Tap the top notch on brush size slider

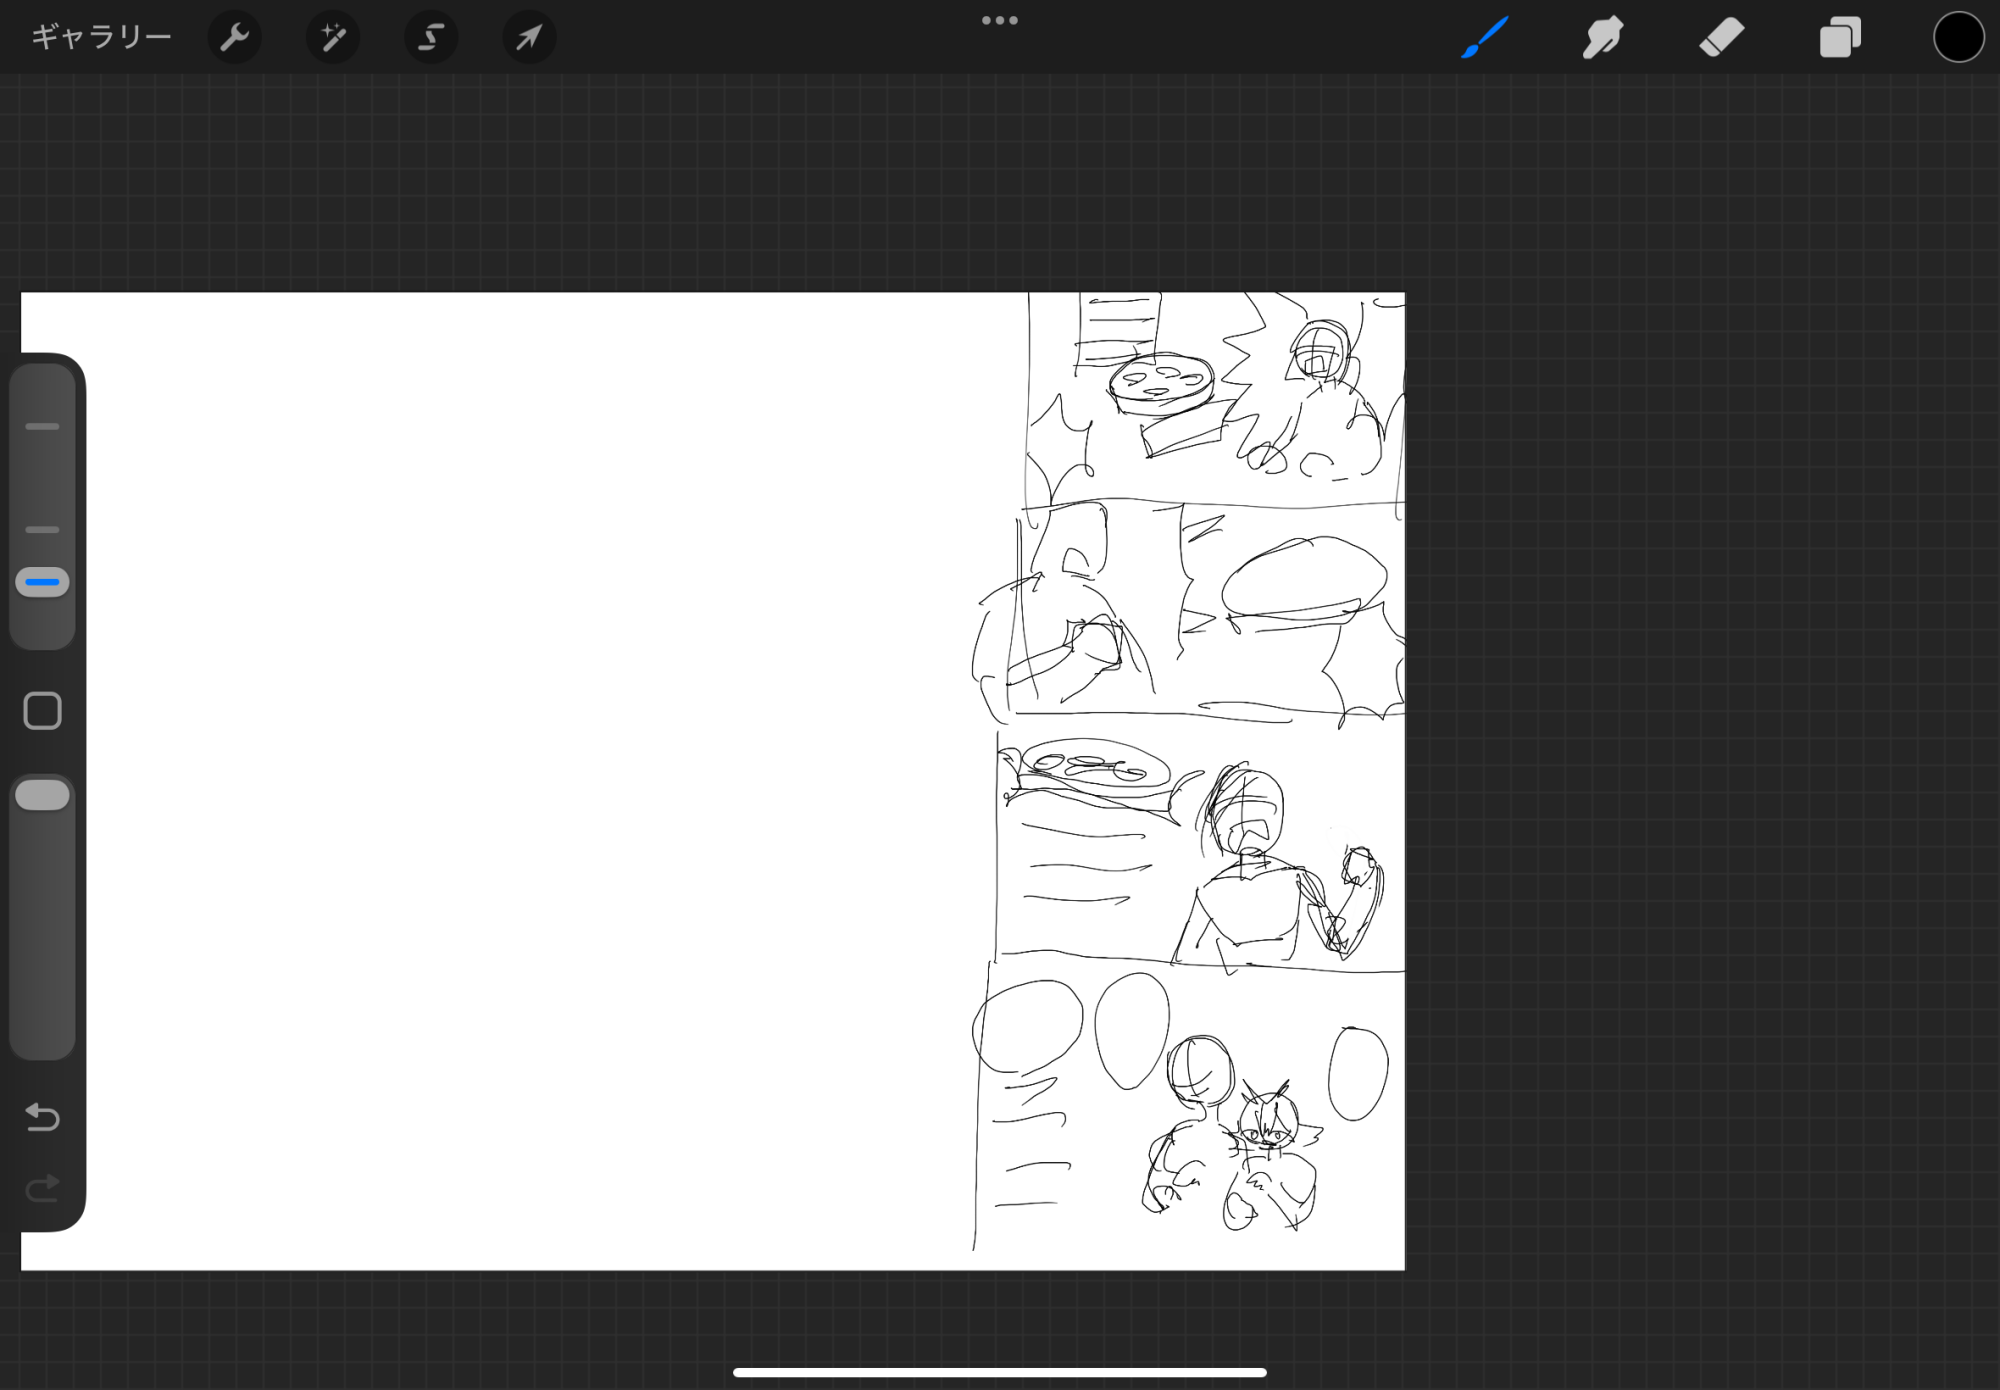point(42,426)
